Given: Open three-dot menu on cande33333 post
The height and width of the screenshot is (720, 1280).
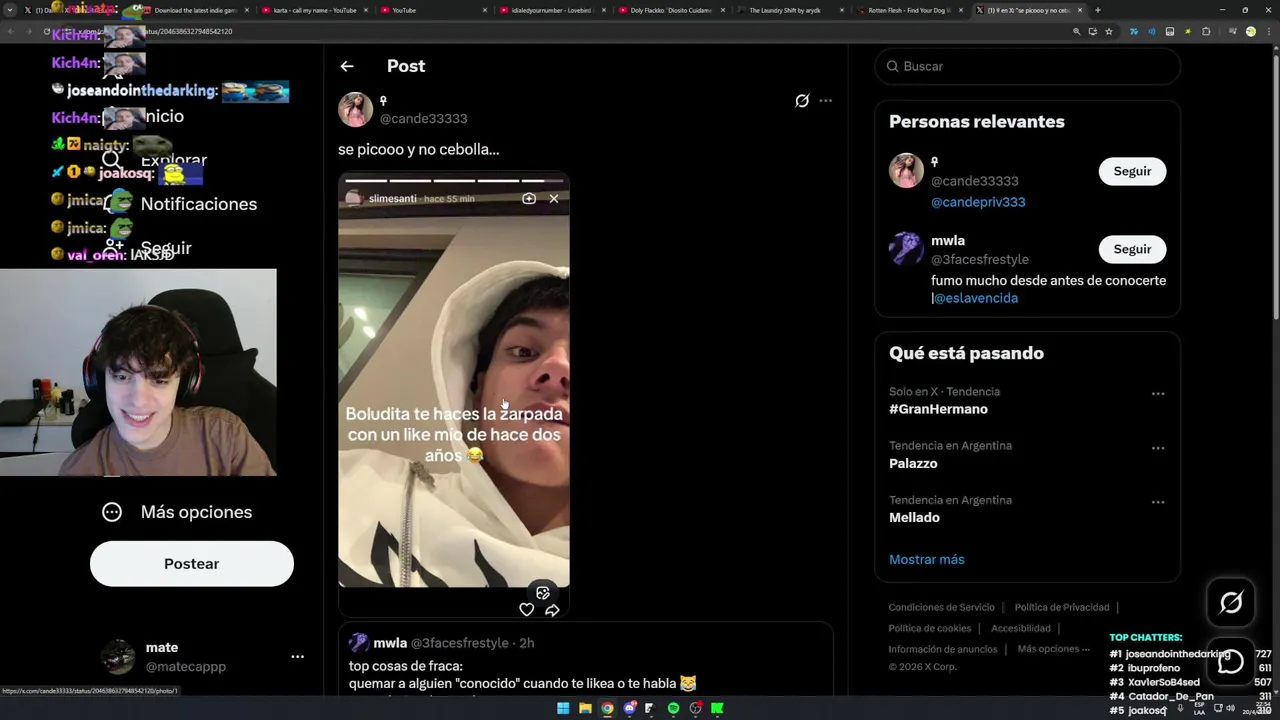Looking at the screenshot, I should tap(825, 101).
